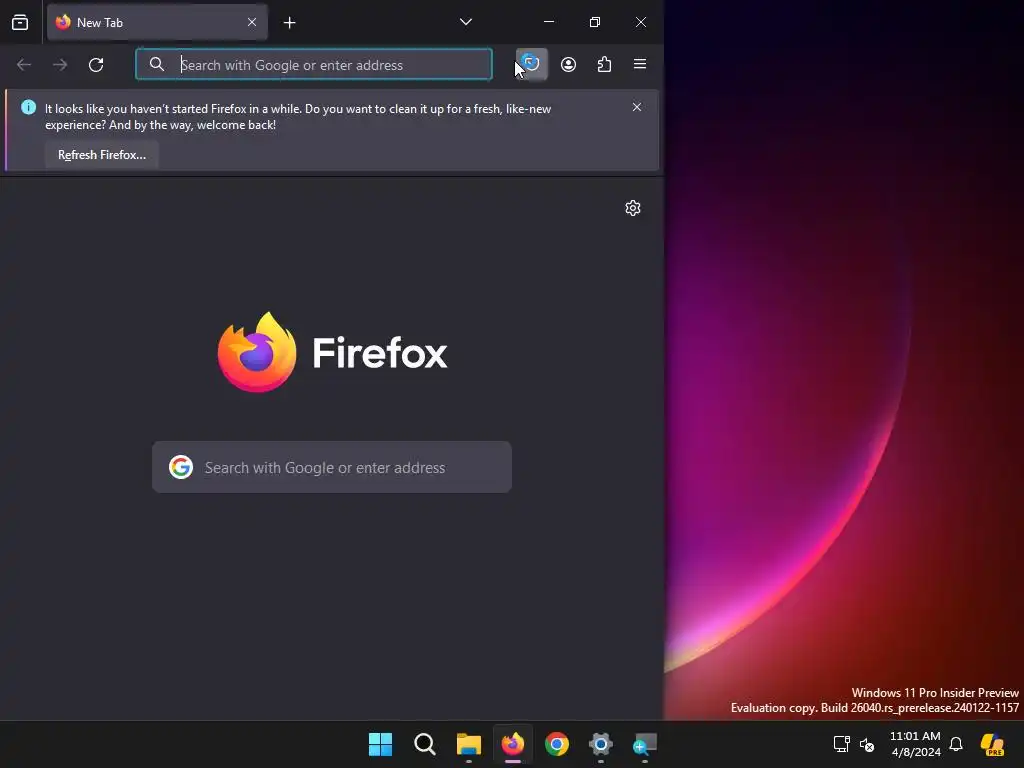Click the new tab page search box

[332, 467]
